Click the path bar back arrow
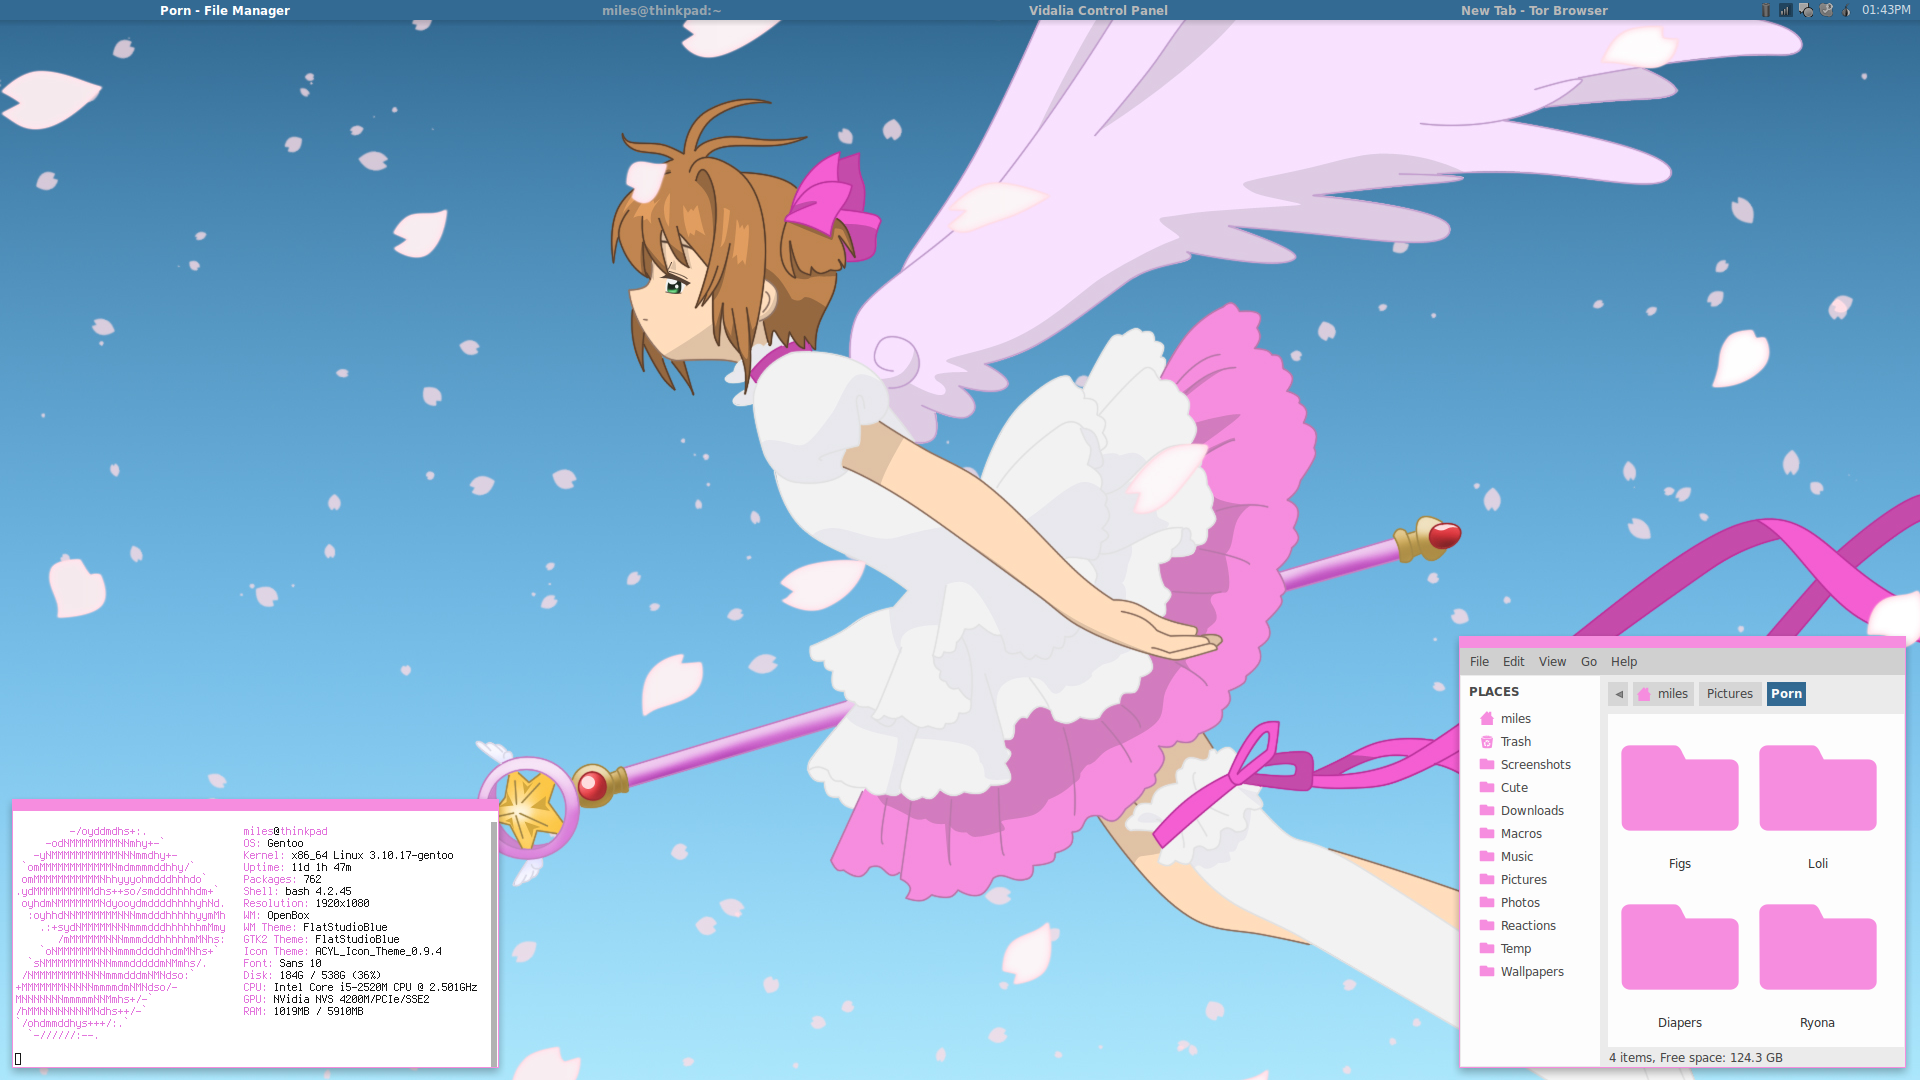 1619,694
